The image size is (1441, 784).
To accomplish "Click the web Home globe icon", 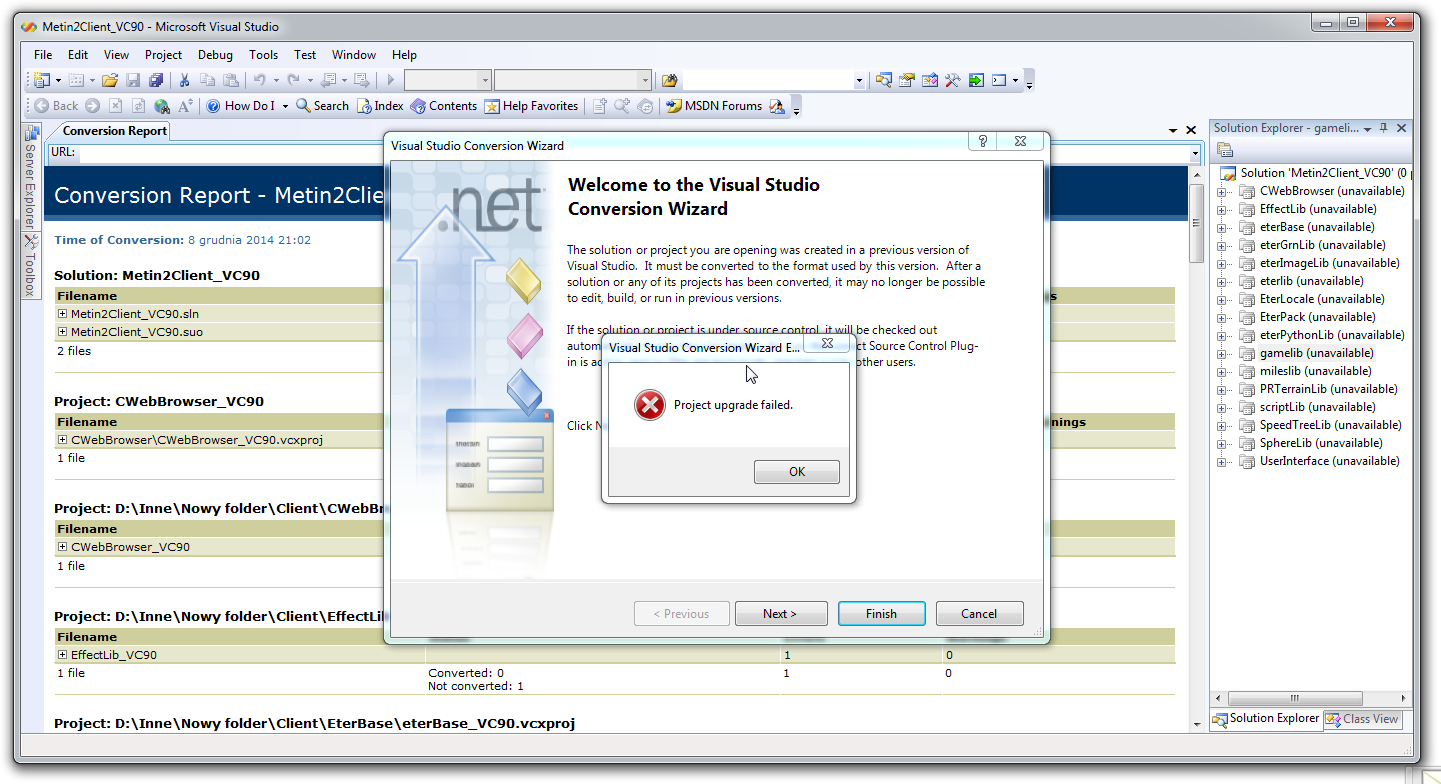I will tap(162, 106).
